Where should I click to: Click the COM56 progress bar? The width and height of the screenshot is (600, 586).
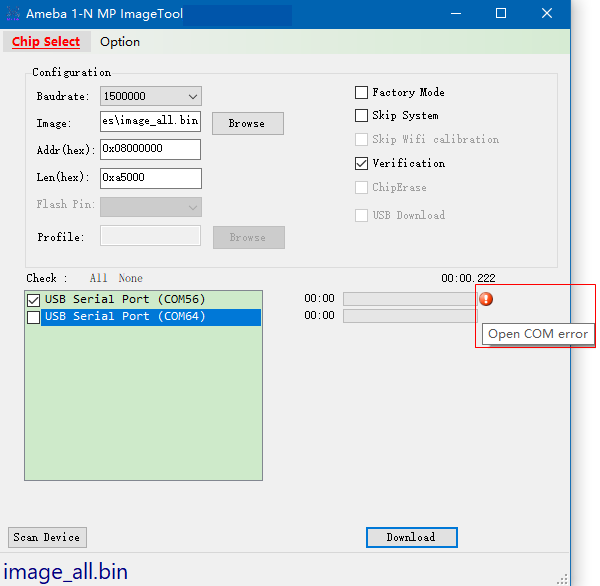(409, 299)
